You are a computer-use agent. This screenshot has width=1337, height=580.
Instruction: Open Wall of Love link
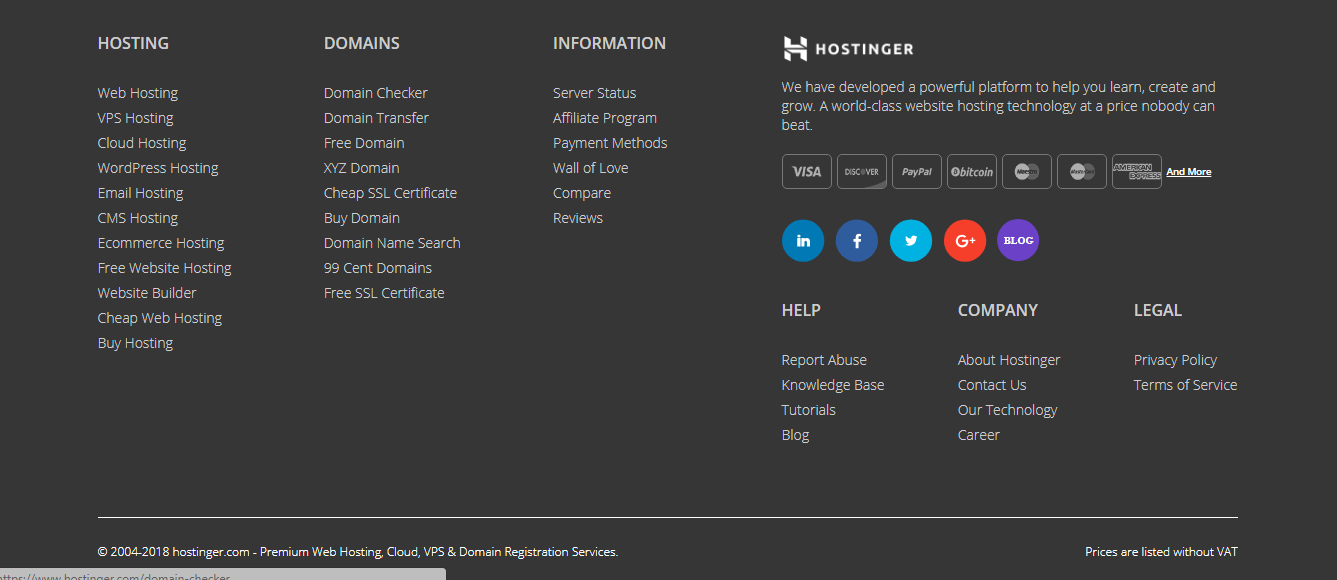coord(591,168)
